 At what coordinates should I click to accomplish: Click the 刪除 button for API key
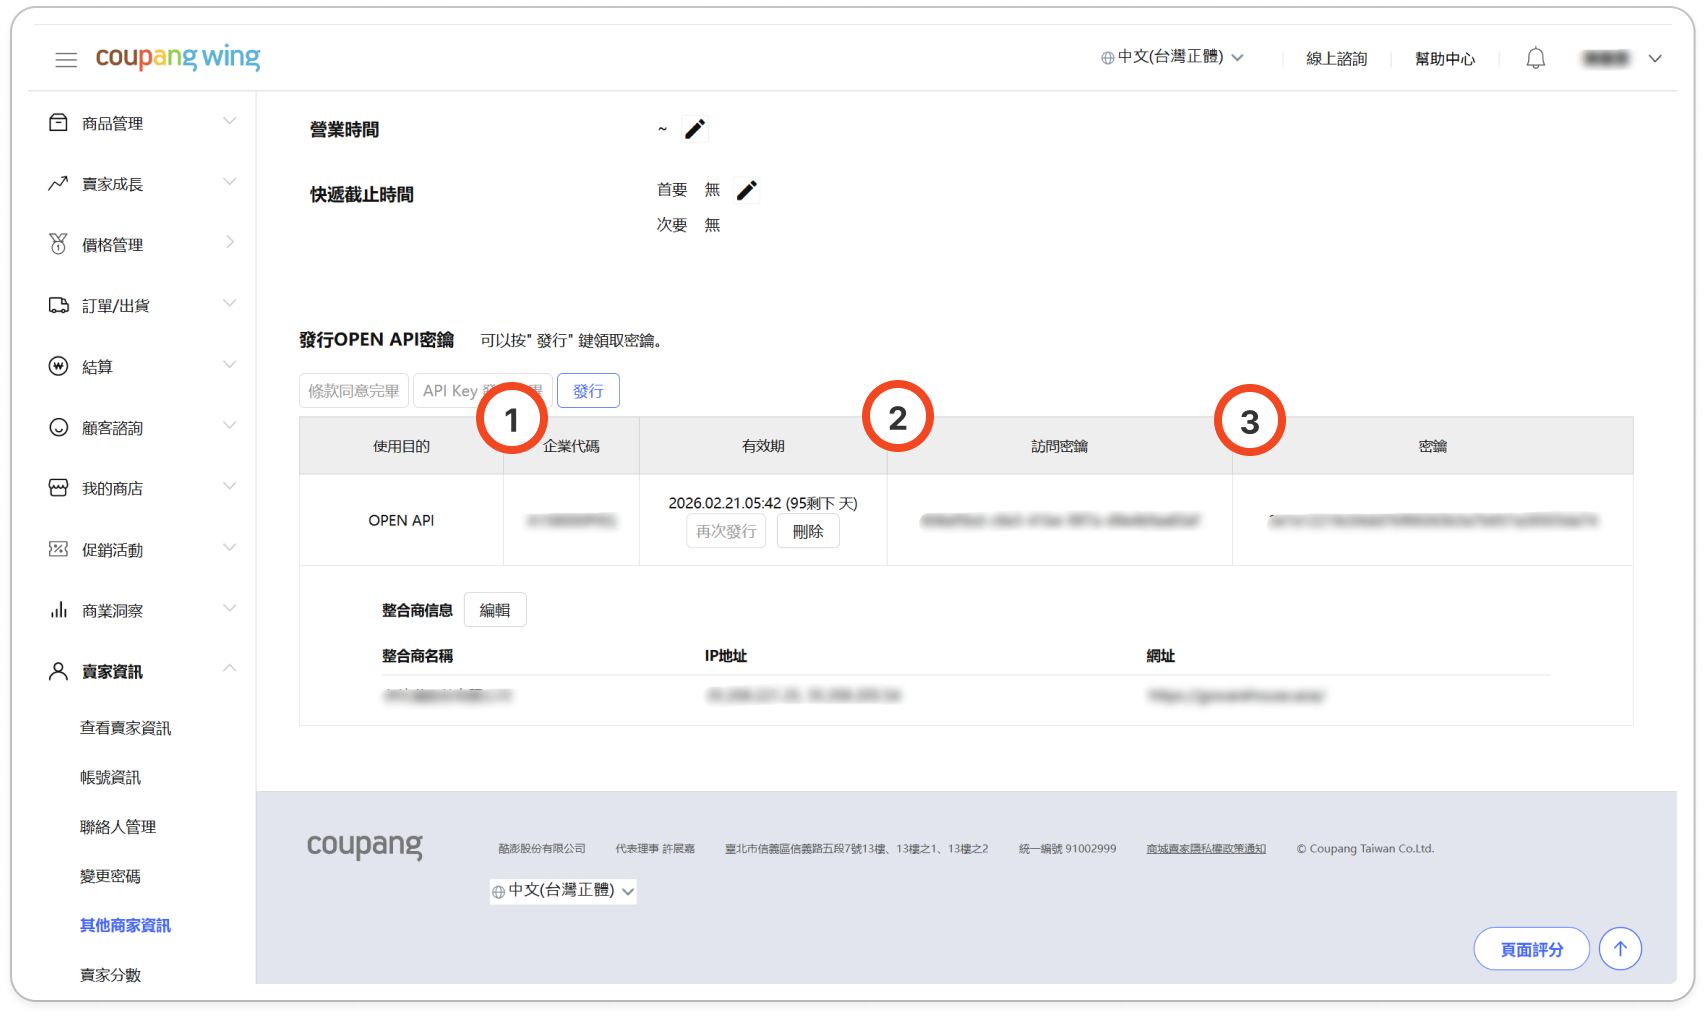(x=808, y=531)
